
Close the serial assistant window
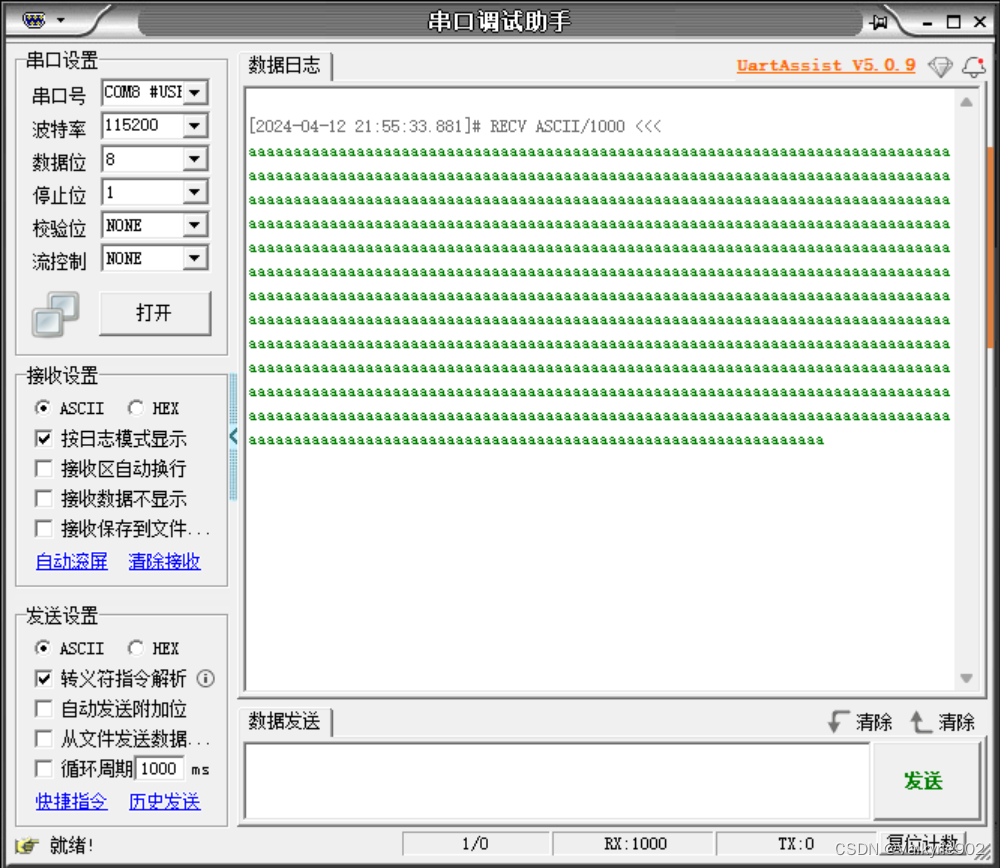point(980,22)
